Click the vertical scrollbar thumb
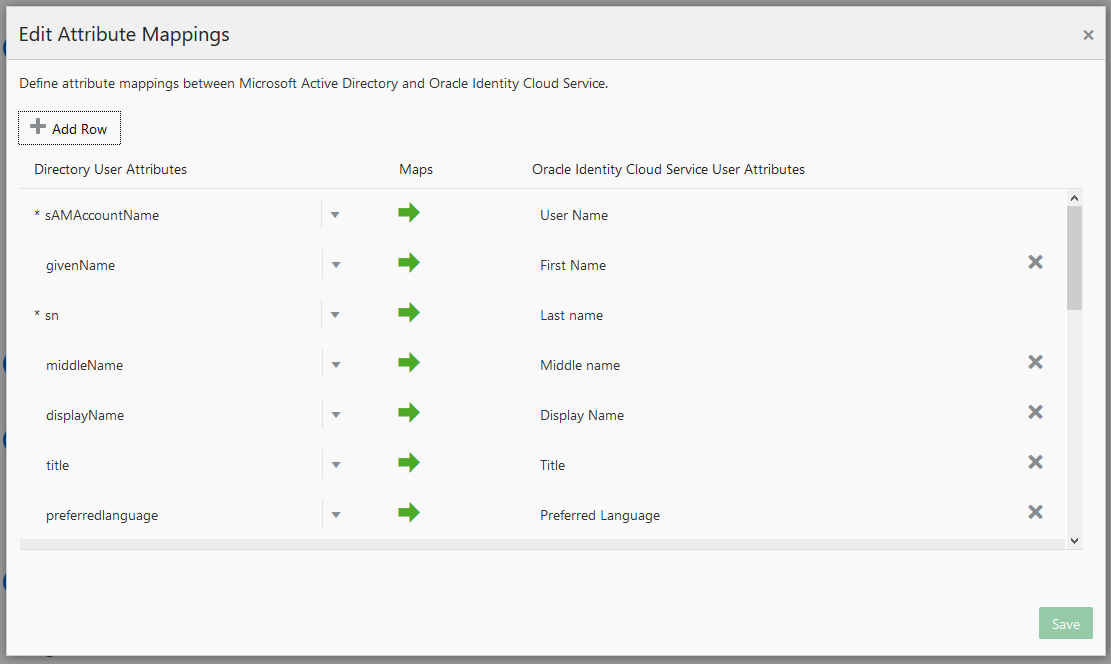The width and height of the screenshot is (1111, 664). pyautogui.click(x=1074, y=257)
